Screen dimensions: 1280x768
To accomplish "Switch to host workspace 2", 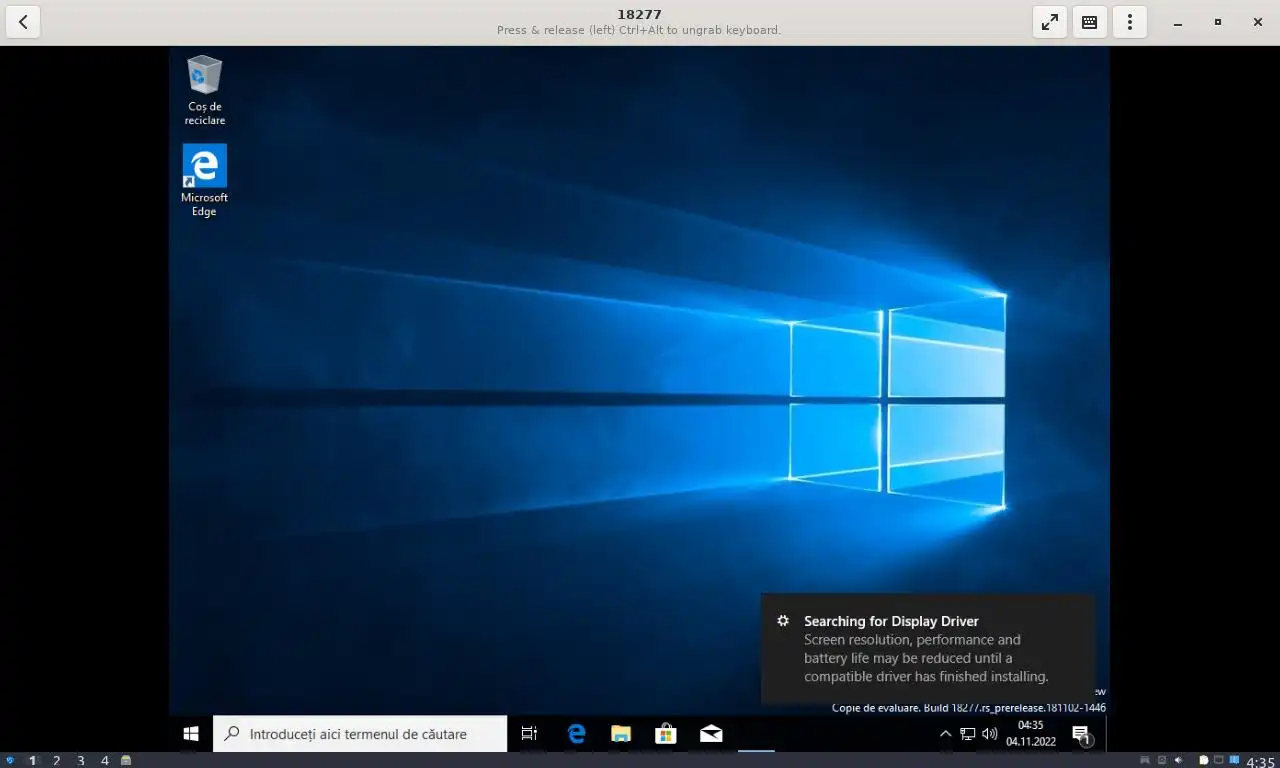I will point(57,760).
